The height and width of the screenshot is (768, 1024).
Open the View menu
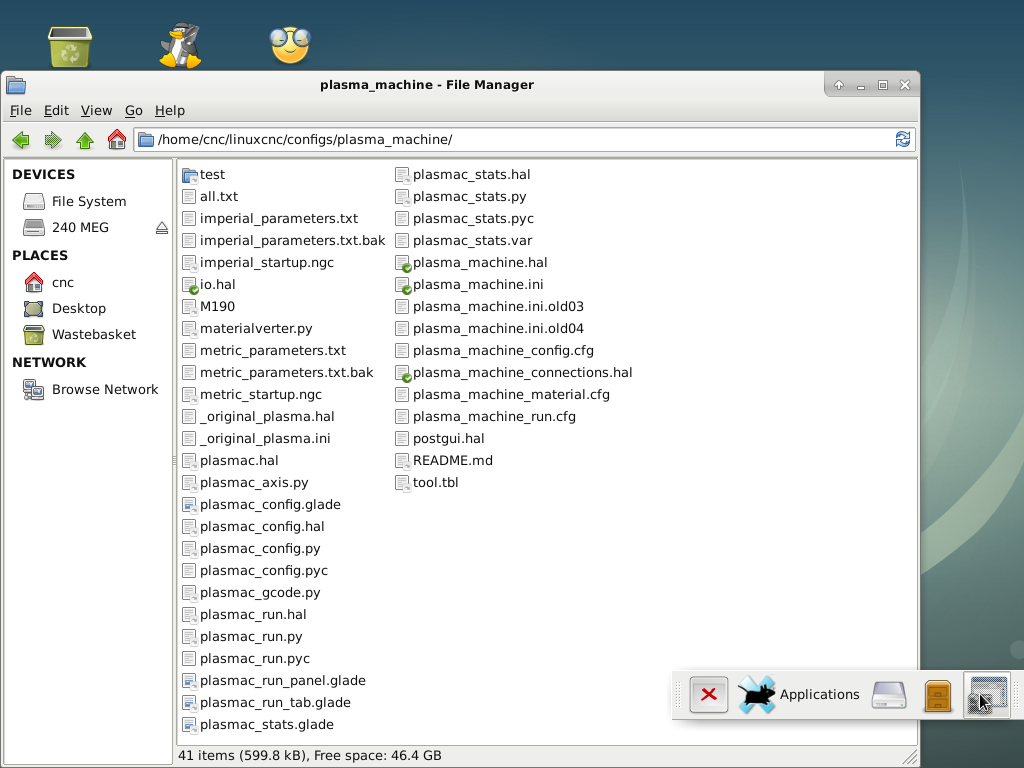pyautogui.click(x=97, y=110)
